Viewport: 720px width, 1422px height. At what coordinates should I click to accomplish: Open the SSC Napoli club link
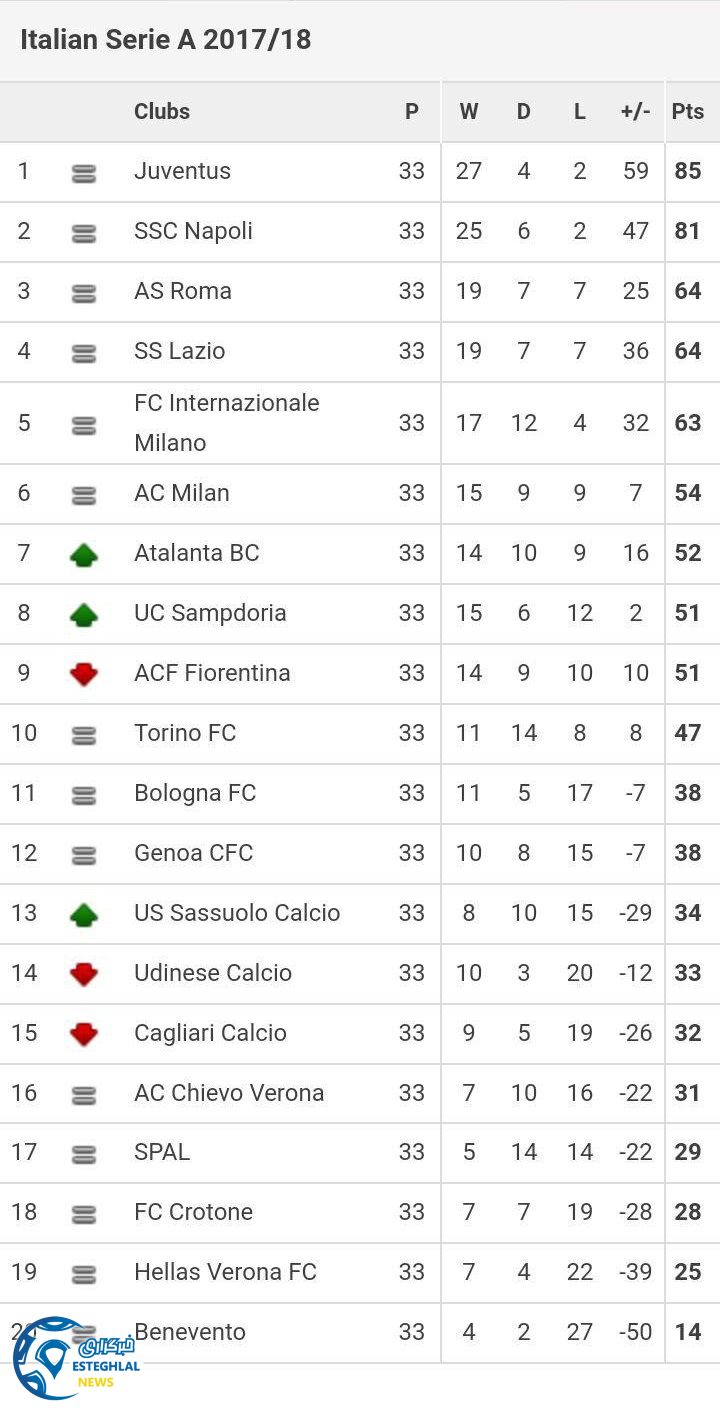193,231
